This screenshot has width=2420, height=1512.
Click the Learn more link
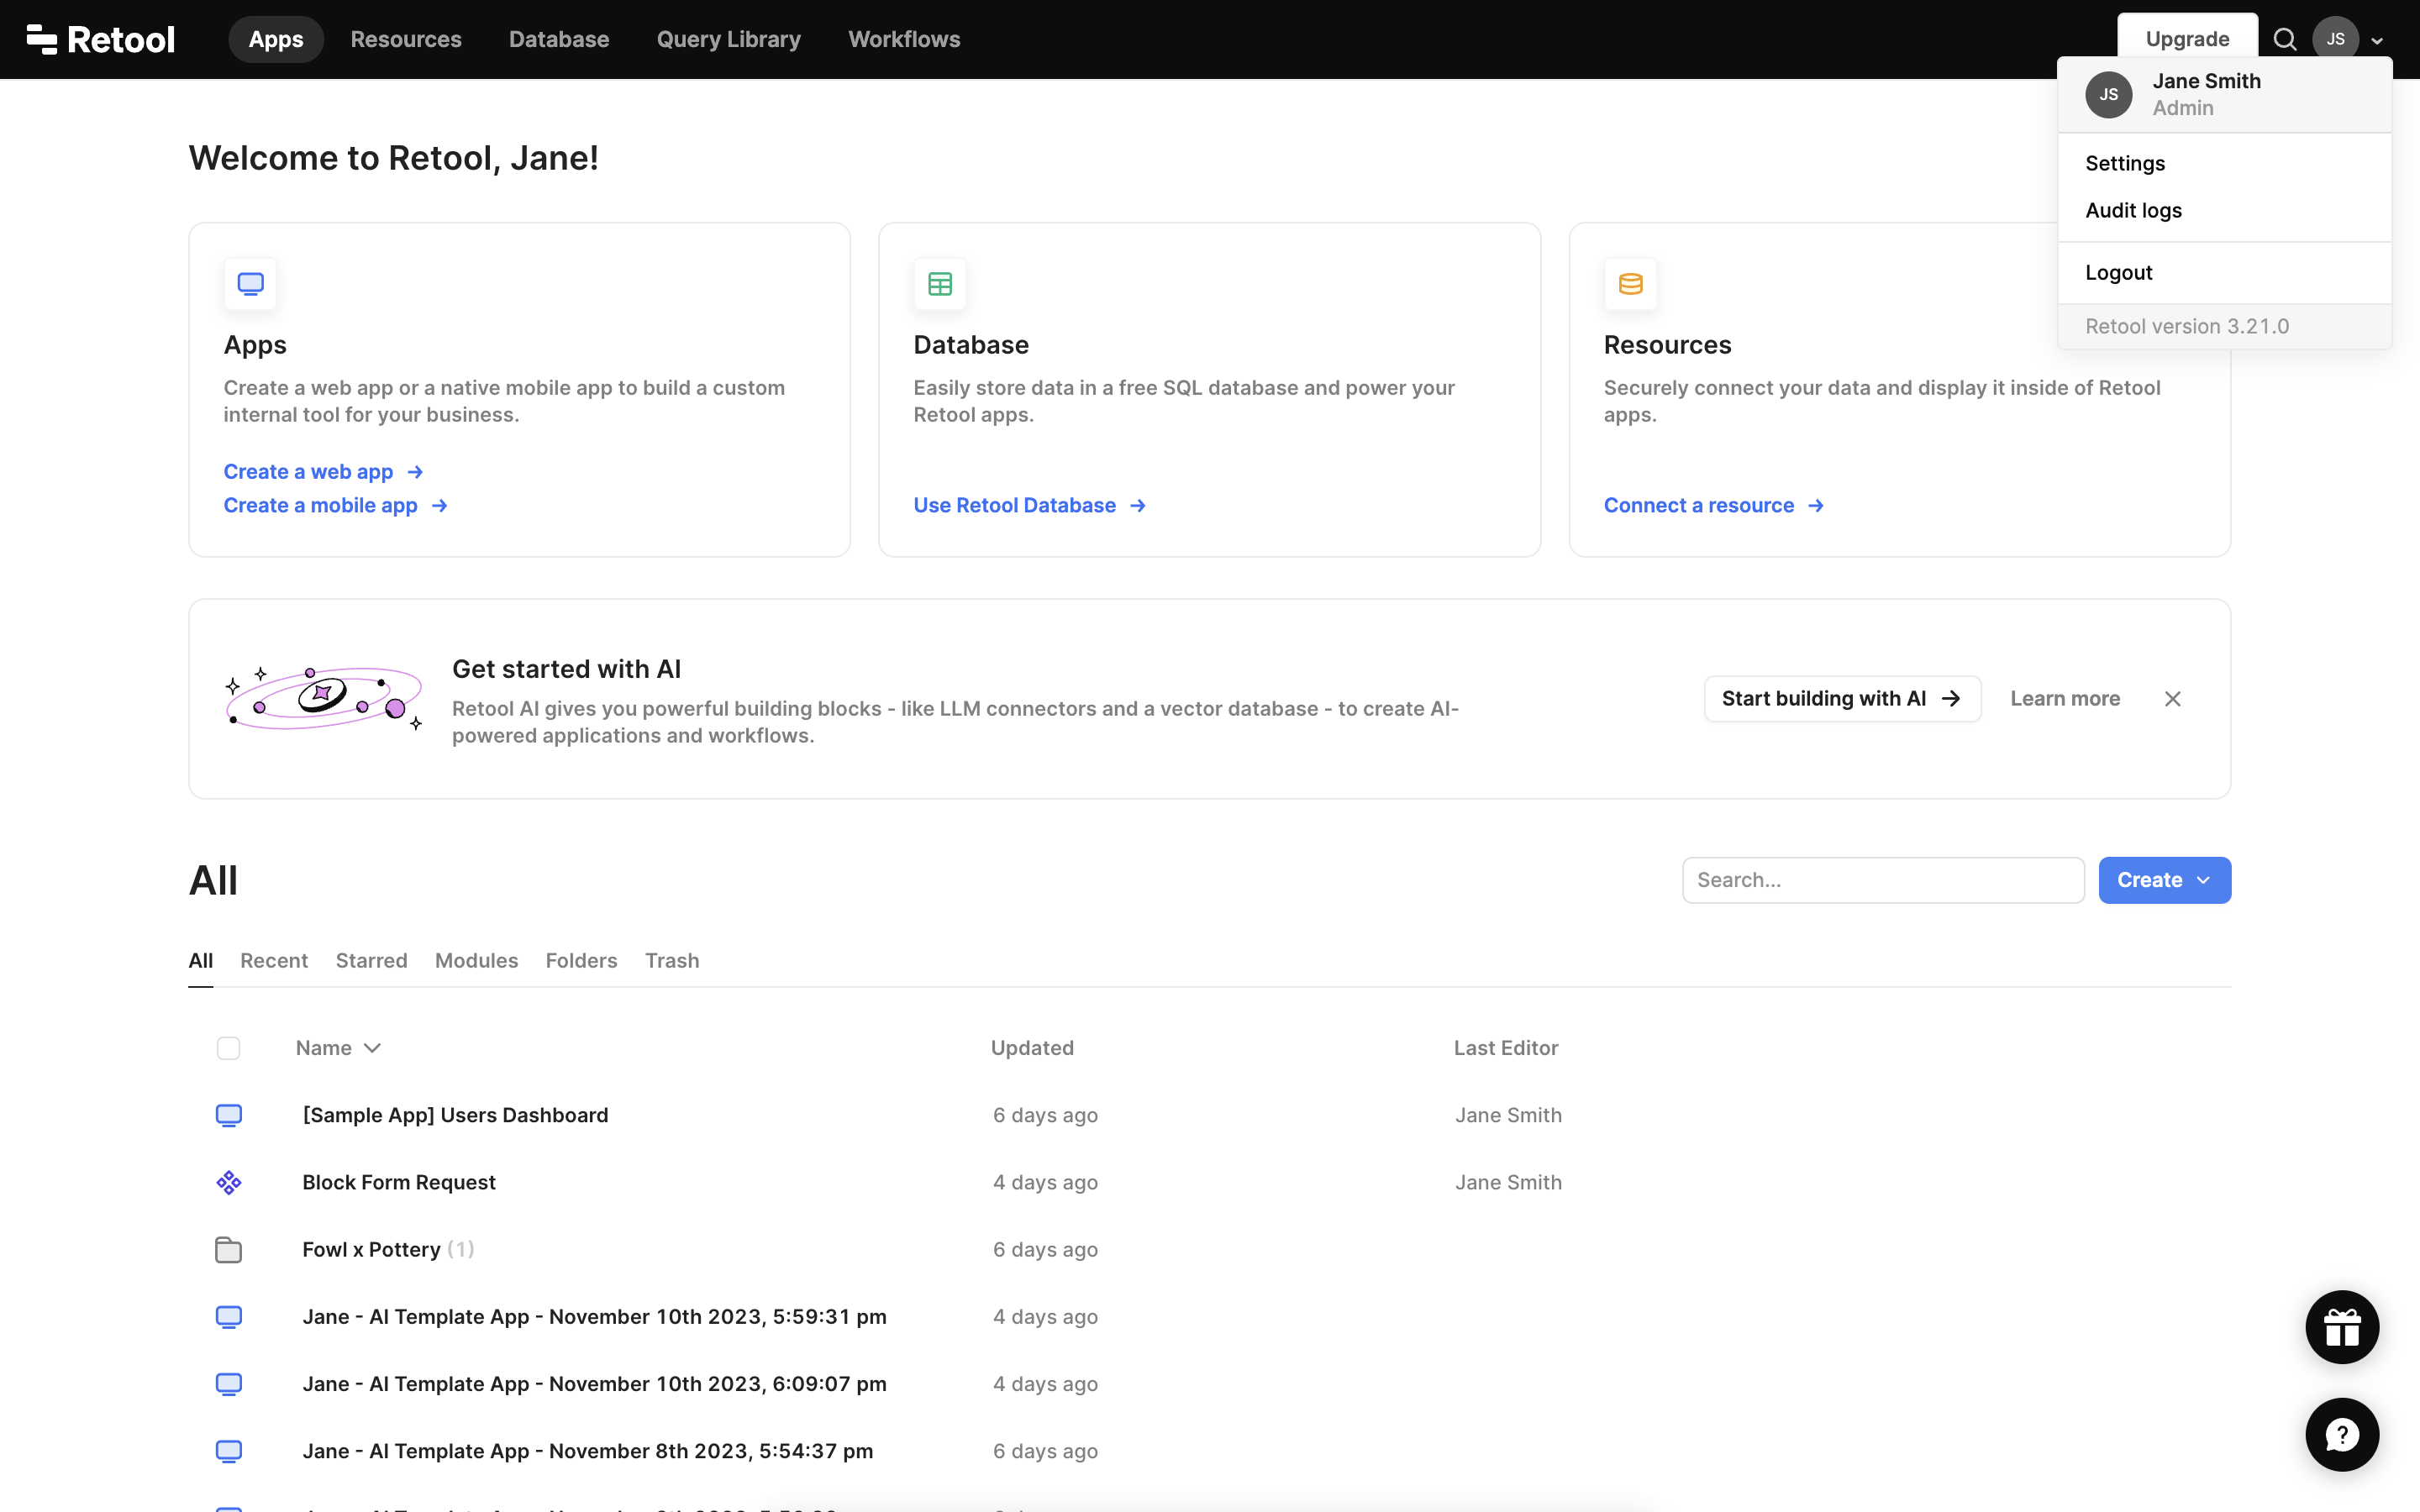pyautogui.click(x=2065, y=698)
